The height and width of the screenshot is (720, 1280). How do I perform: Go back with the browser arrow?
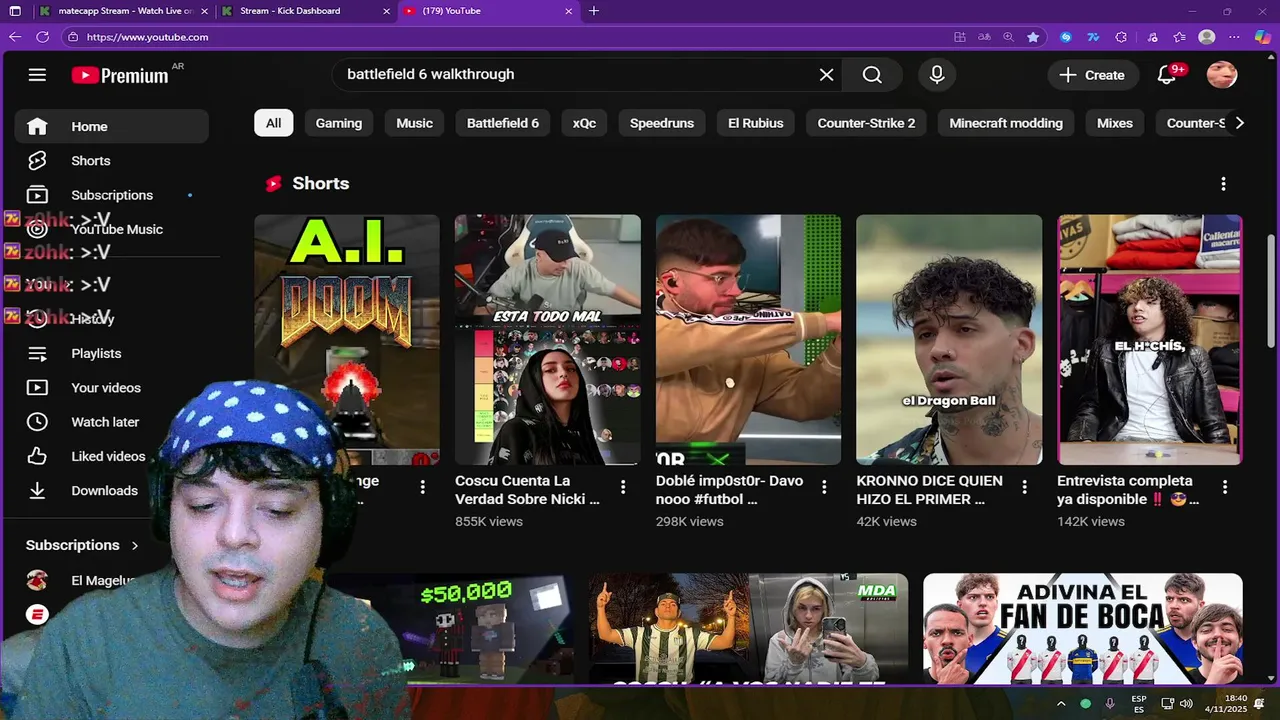click(15, 37)
